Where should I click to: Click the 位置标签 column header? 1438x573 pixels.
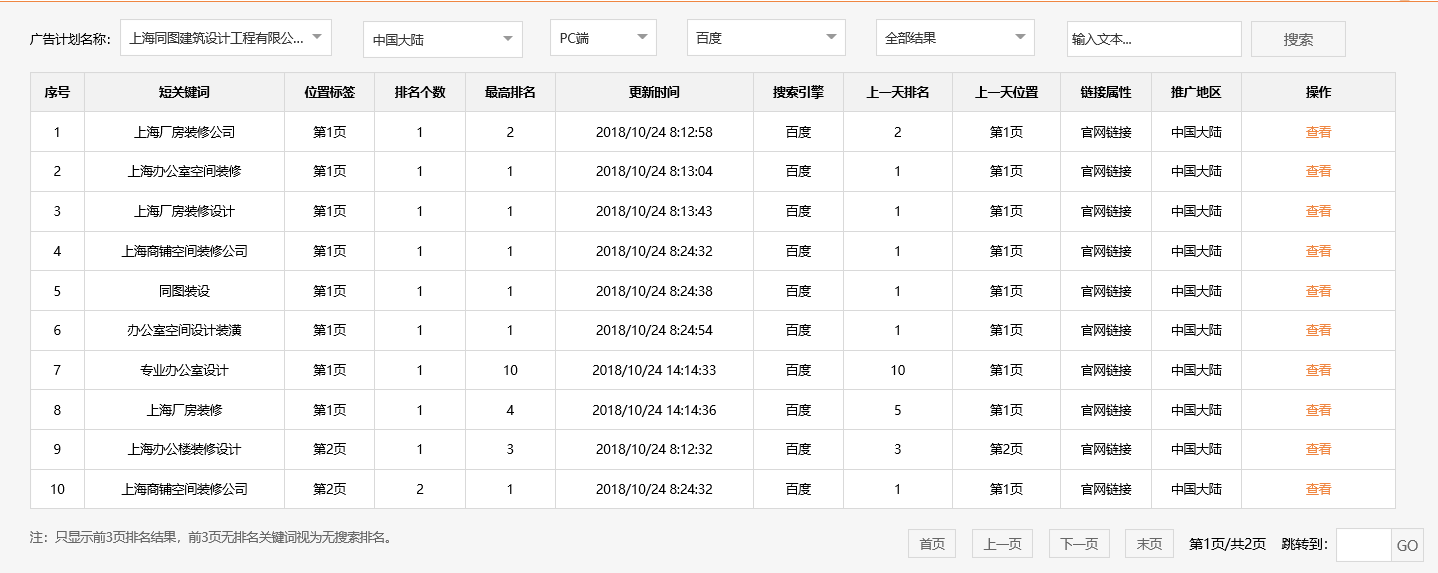click(329, 92)
